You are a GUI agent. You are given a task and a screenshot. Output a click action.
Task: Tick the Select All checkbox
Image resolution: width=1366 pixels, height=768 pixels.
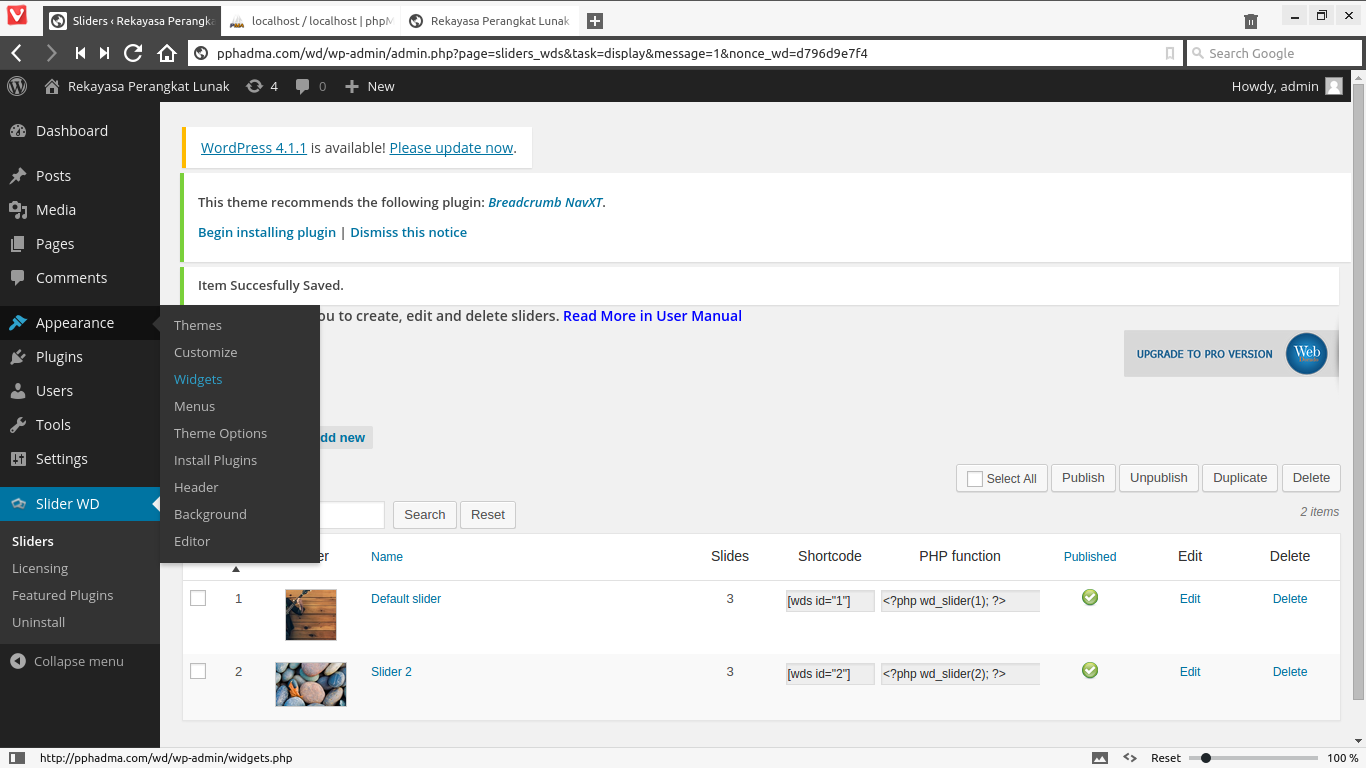(x=975, y=479)
